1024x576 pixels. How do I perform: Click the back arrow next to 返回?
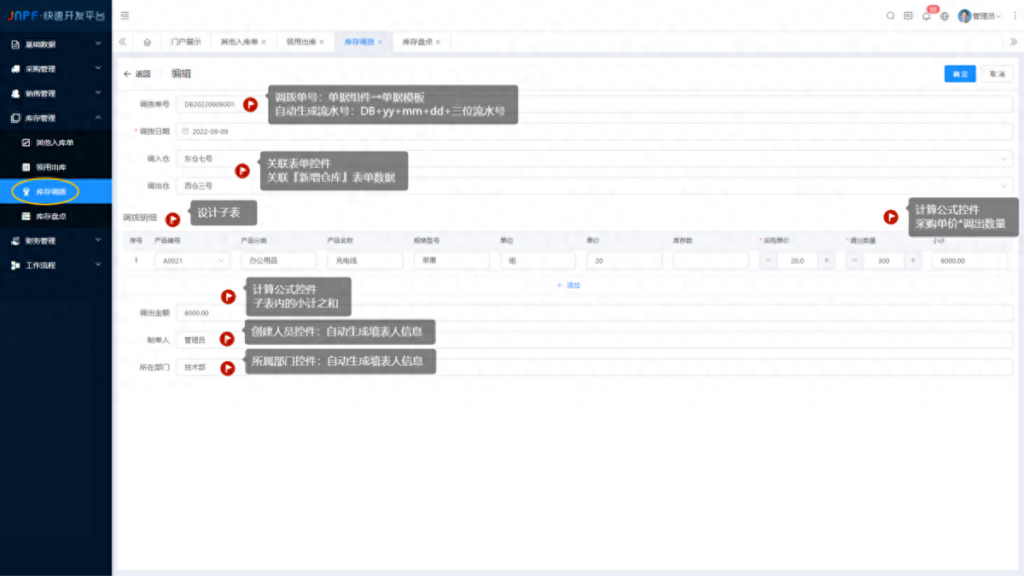(x=127, y=74)
